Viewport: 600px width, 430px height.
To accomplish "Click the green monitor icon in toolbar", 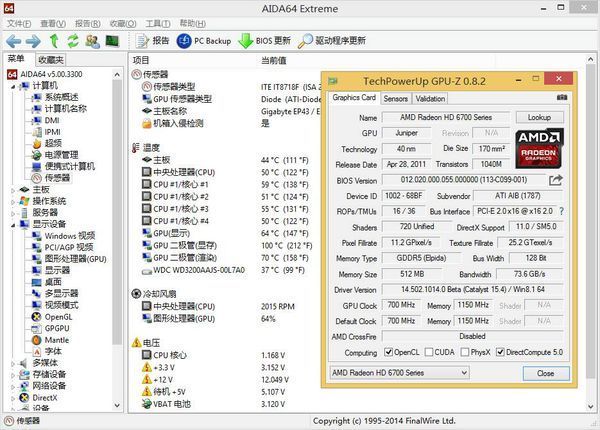I will (112, 41).
